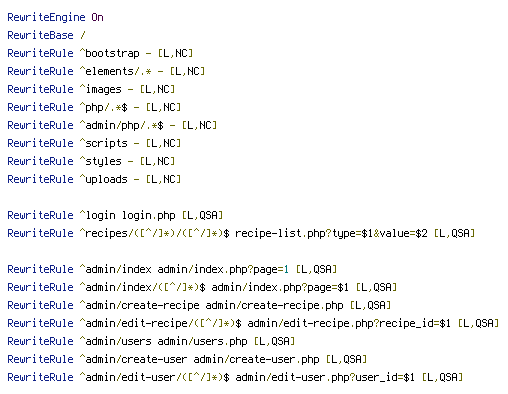Click admin/index.php?page=$1 target text
This screenshot has width=508, height=394.
[280, 287]
